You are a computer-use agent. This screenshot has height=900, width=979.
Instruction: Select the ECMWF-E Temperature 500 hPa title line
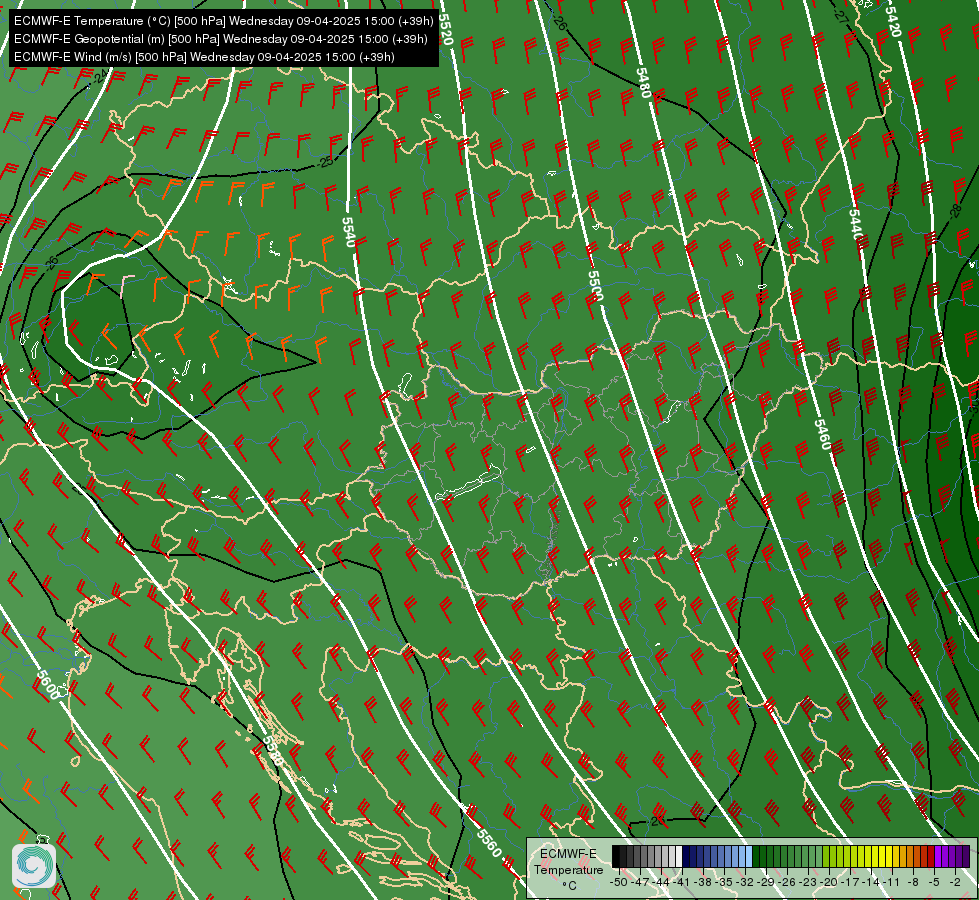[224, 21]
